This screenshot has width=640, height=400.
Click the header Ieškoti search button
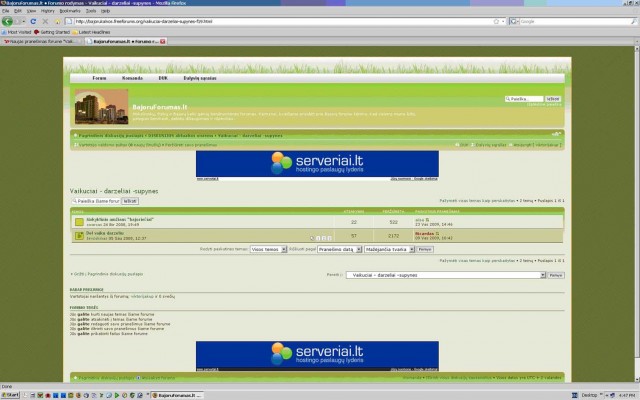(553, 99)
